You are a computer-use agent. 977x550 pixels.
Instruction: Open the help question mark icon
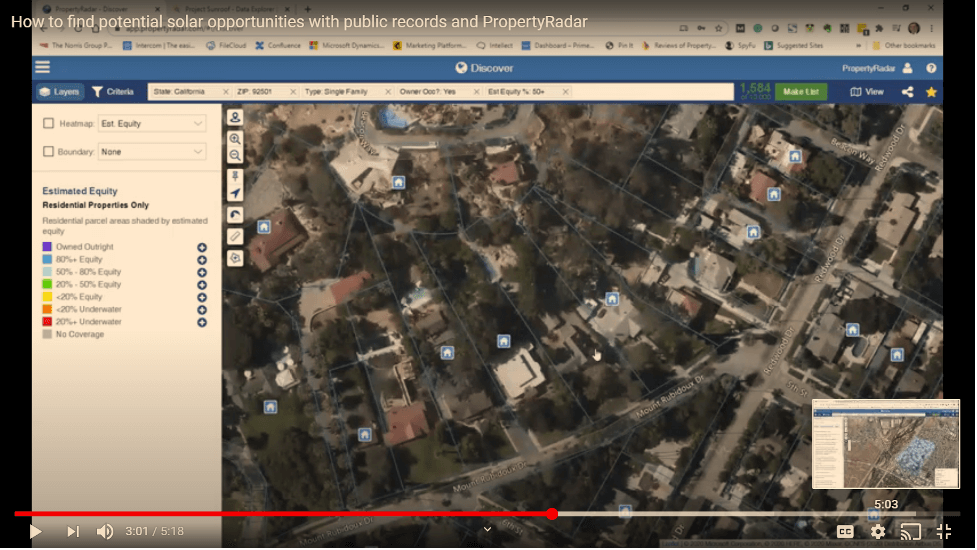[931, 68]
